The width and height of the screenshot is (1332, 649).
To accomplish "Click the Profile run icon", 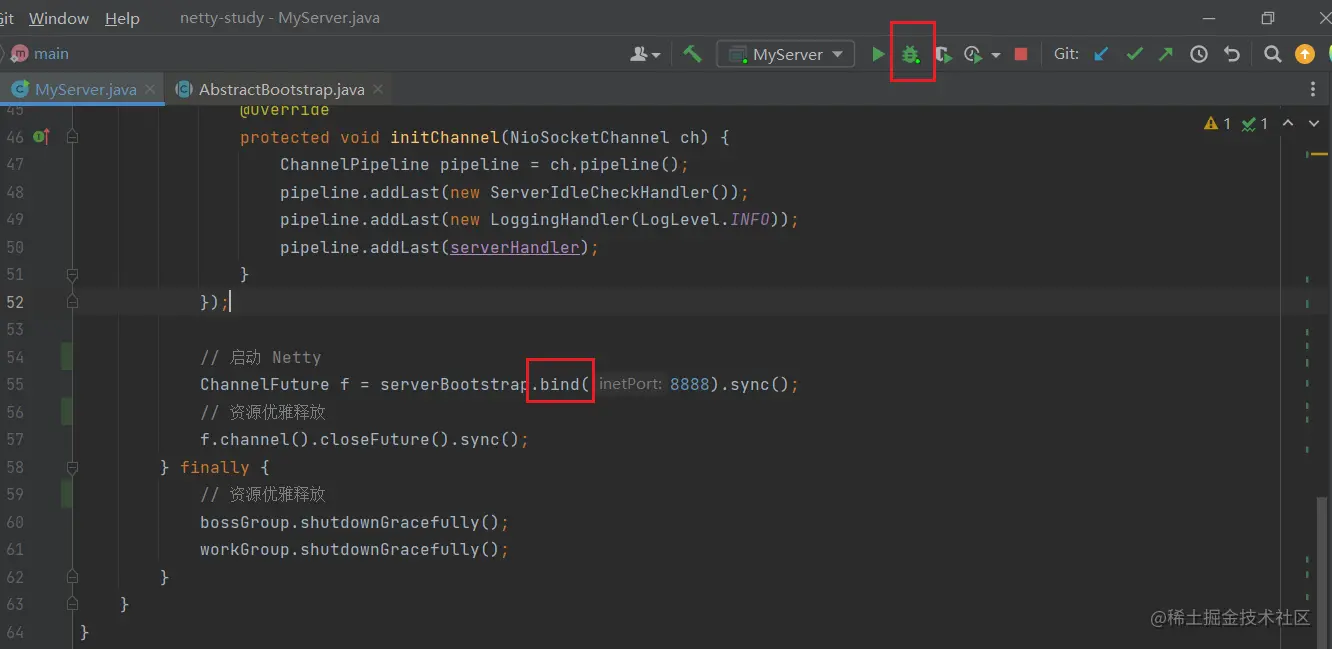I will pos(973,54).
